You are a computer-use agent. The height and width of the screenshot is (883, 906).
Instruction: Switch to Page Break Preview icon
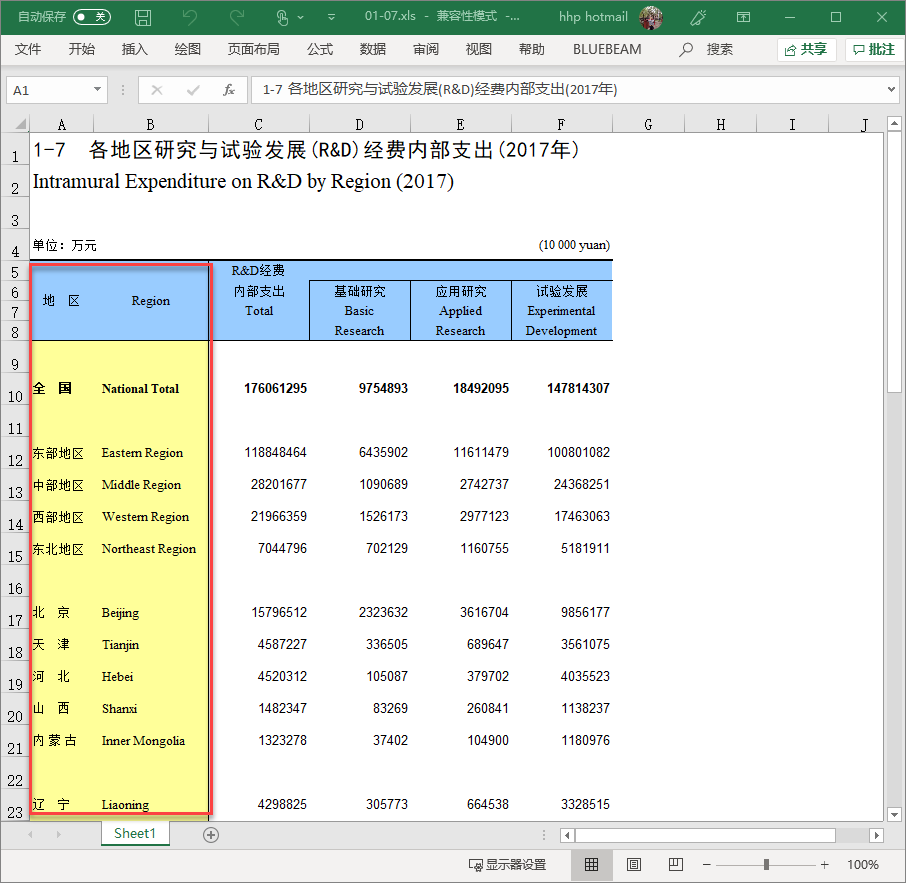(x=675, y=864)
